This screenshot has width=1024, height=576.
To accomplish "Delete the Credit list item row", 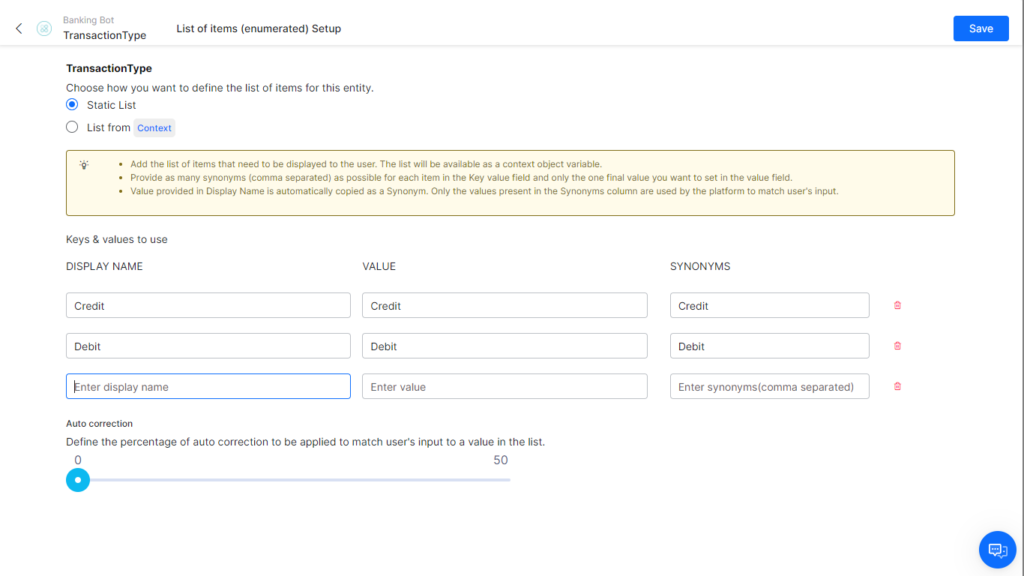I will click(897, 305).
